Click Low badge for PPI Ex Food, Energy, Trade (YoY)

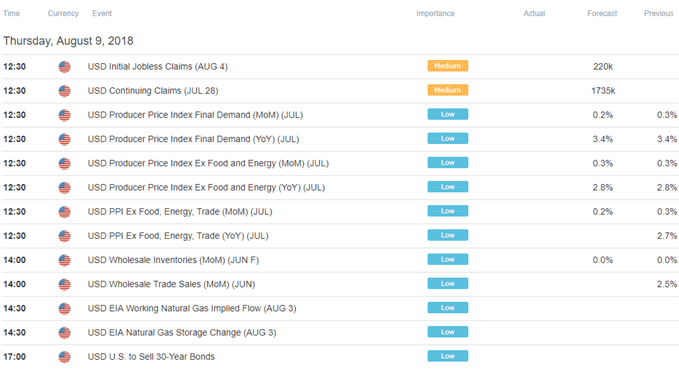(x=448, y=235)
